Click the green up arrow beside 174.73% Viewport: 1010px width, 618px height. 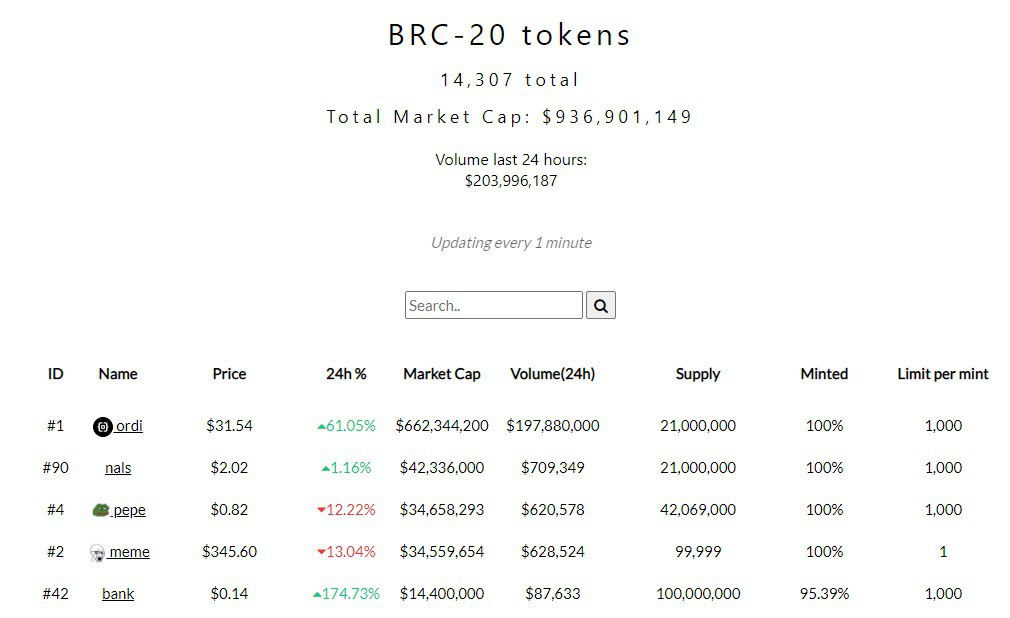pyautogui.click(x=317, y=595)
